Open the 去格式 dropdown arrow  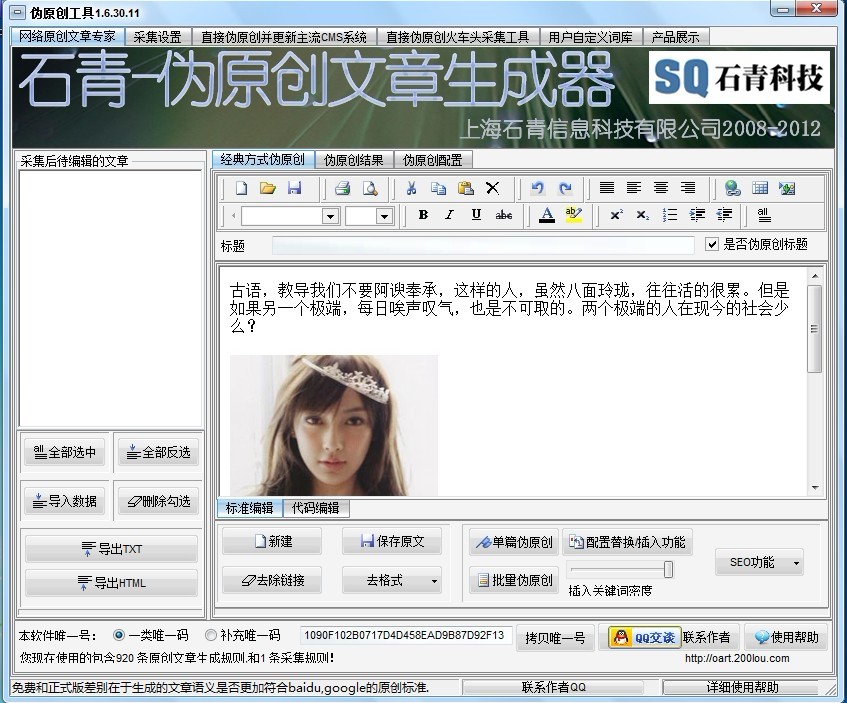pos(434,581)
